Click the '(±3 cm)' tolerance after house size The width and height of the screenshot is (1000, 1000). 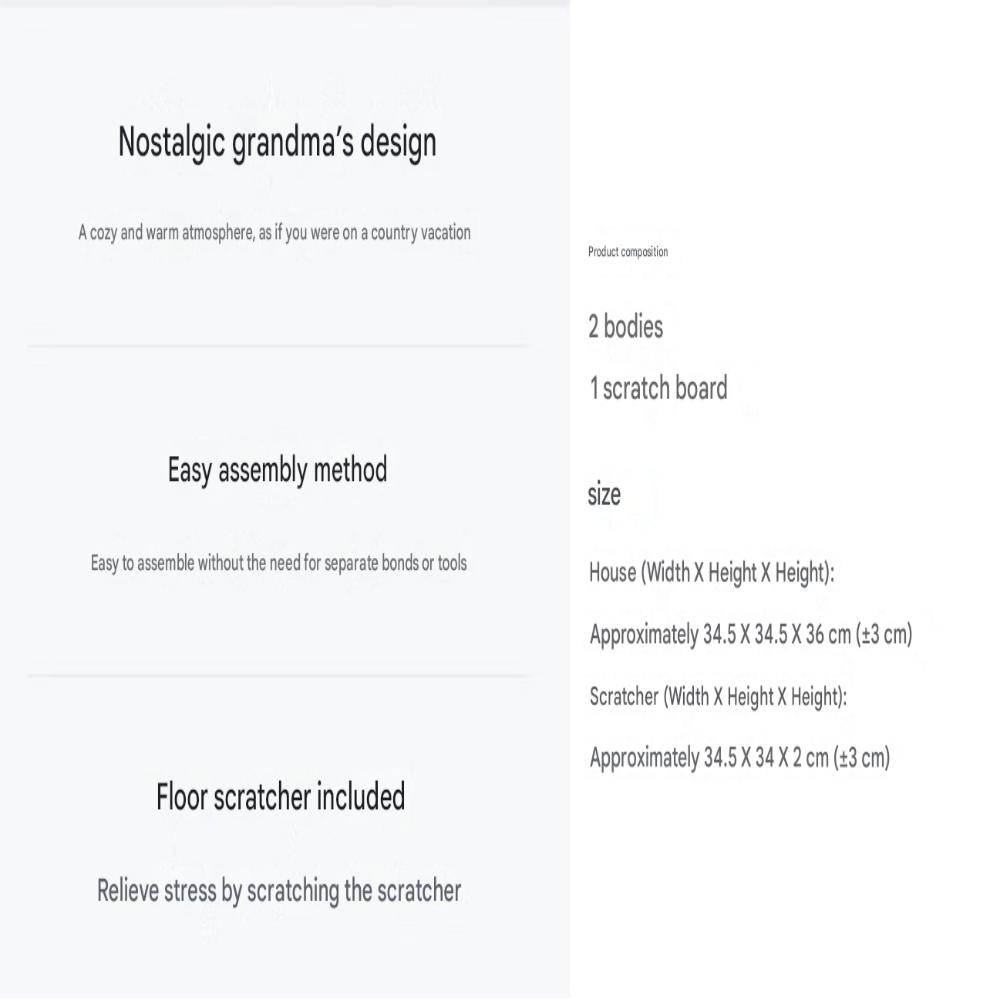pos(885,635)
